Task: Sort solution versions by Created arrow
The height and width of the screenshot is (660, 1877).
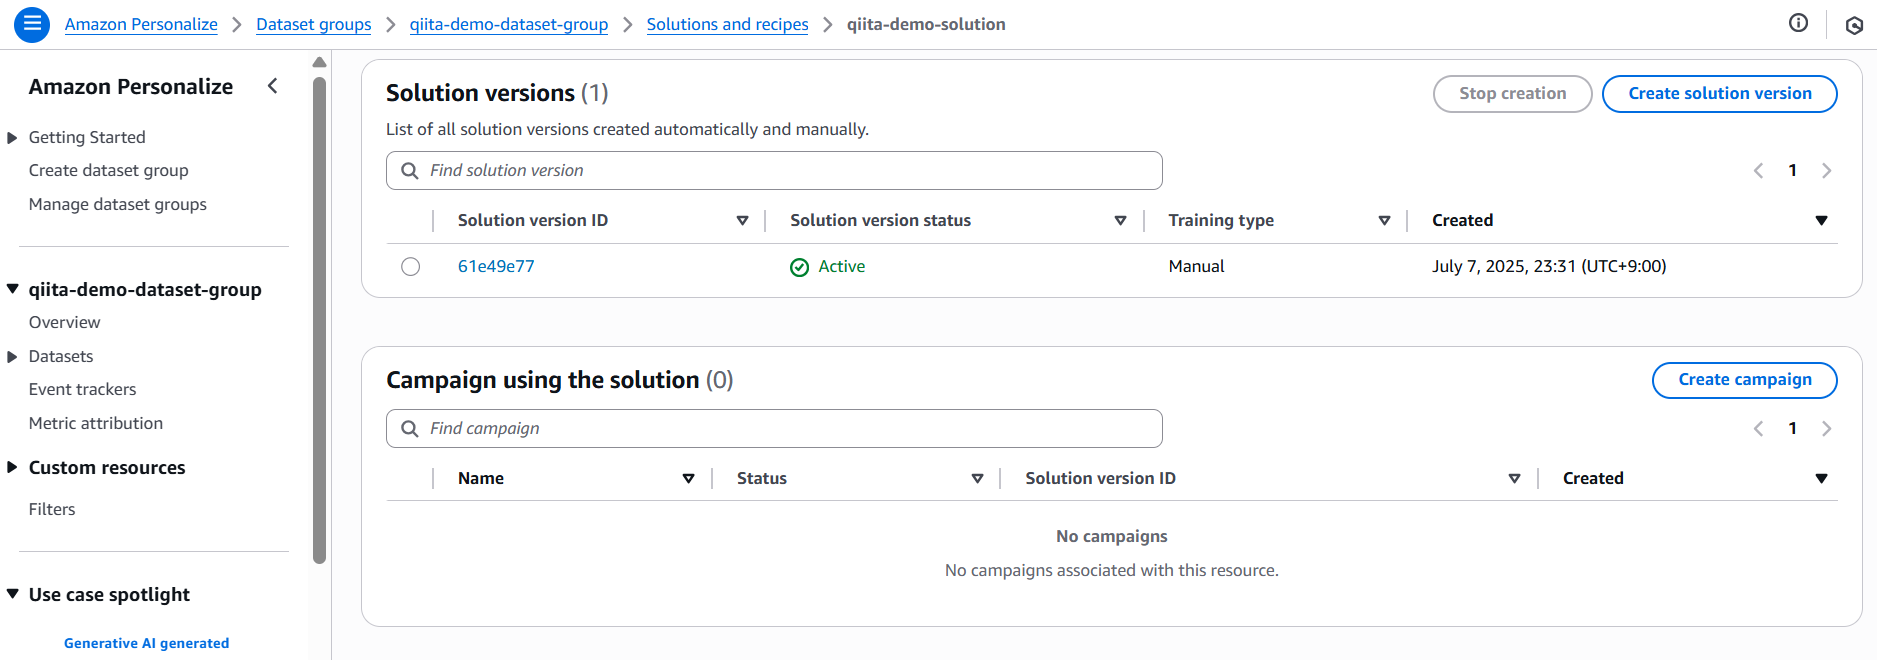Action: [1821, 221]
